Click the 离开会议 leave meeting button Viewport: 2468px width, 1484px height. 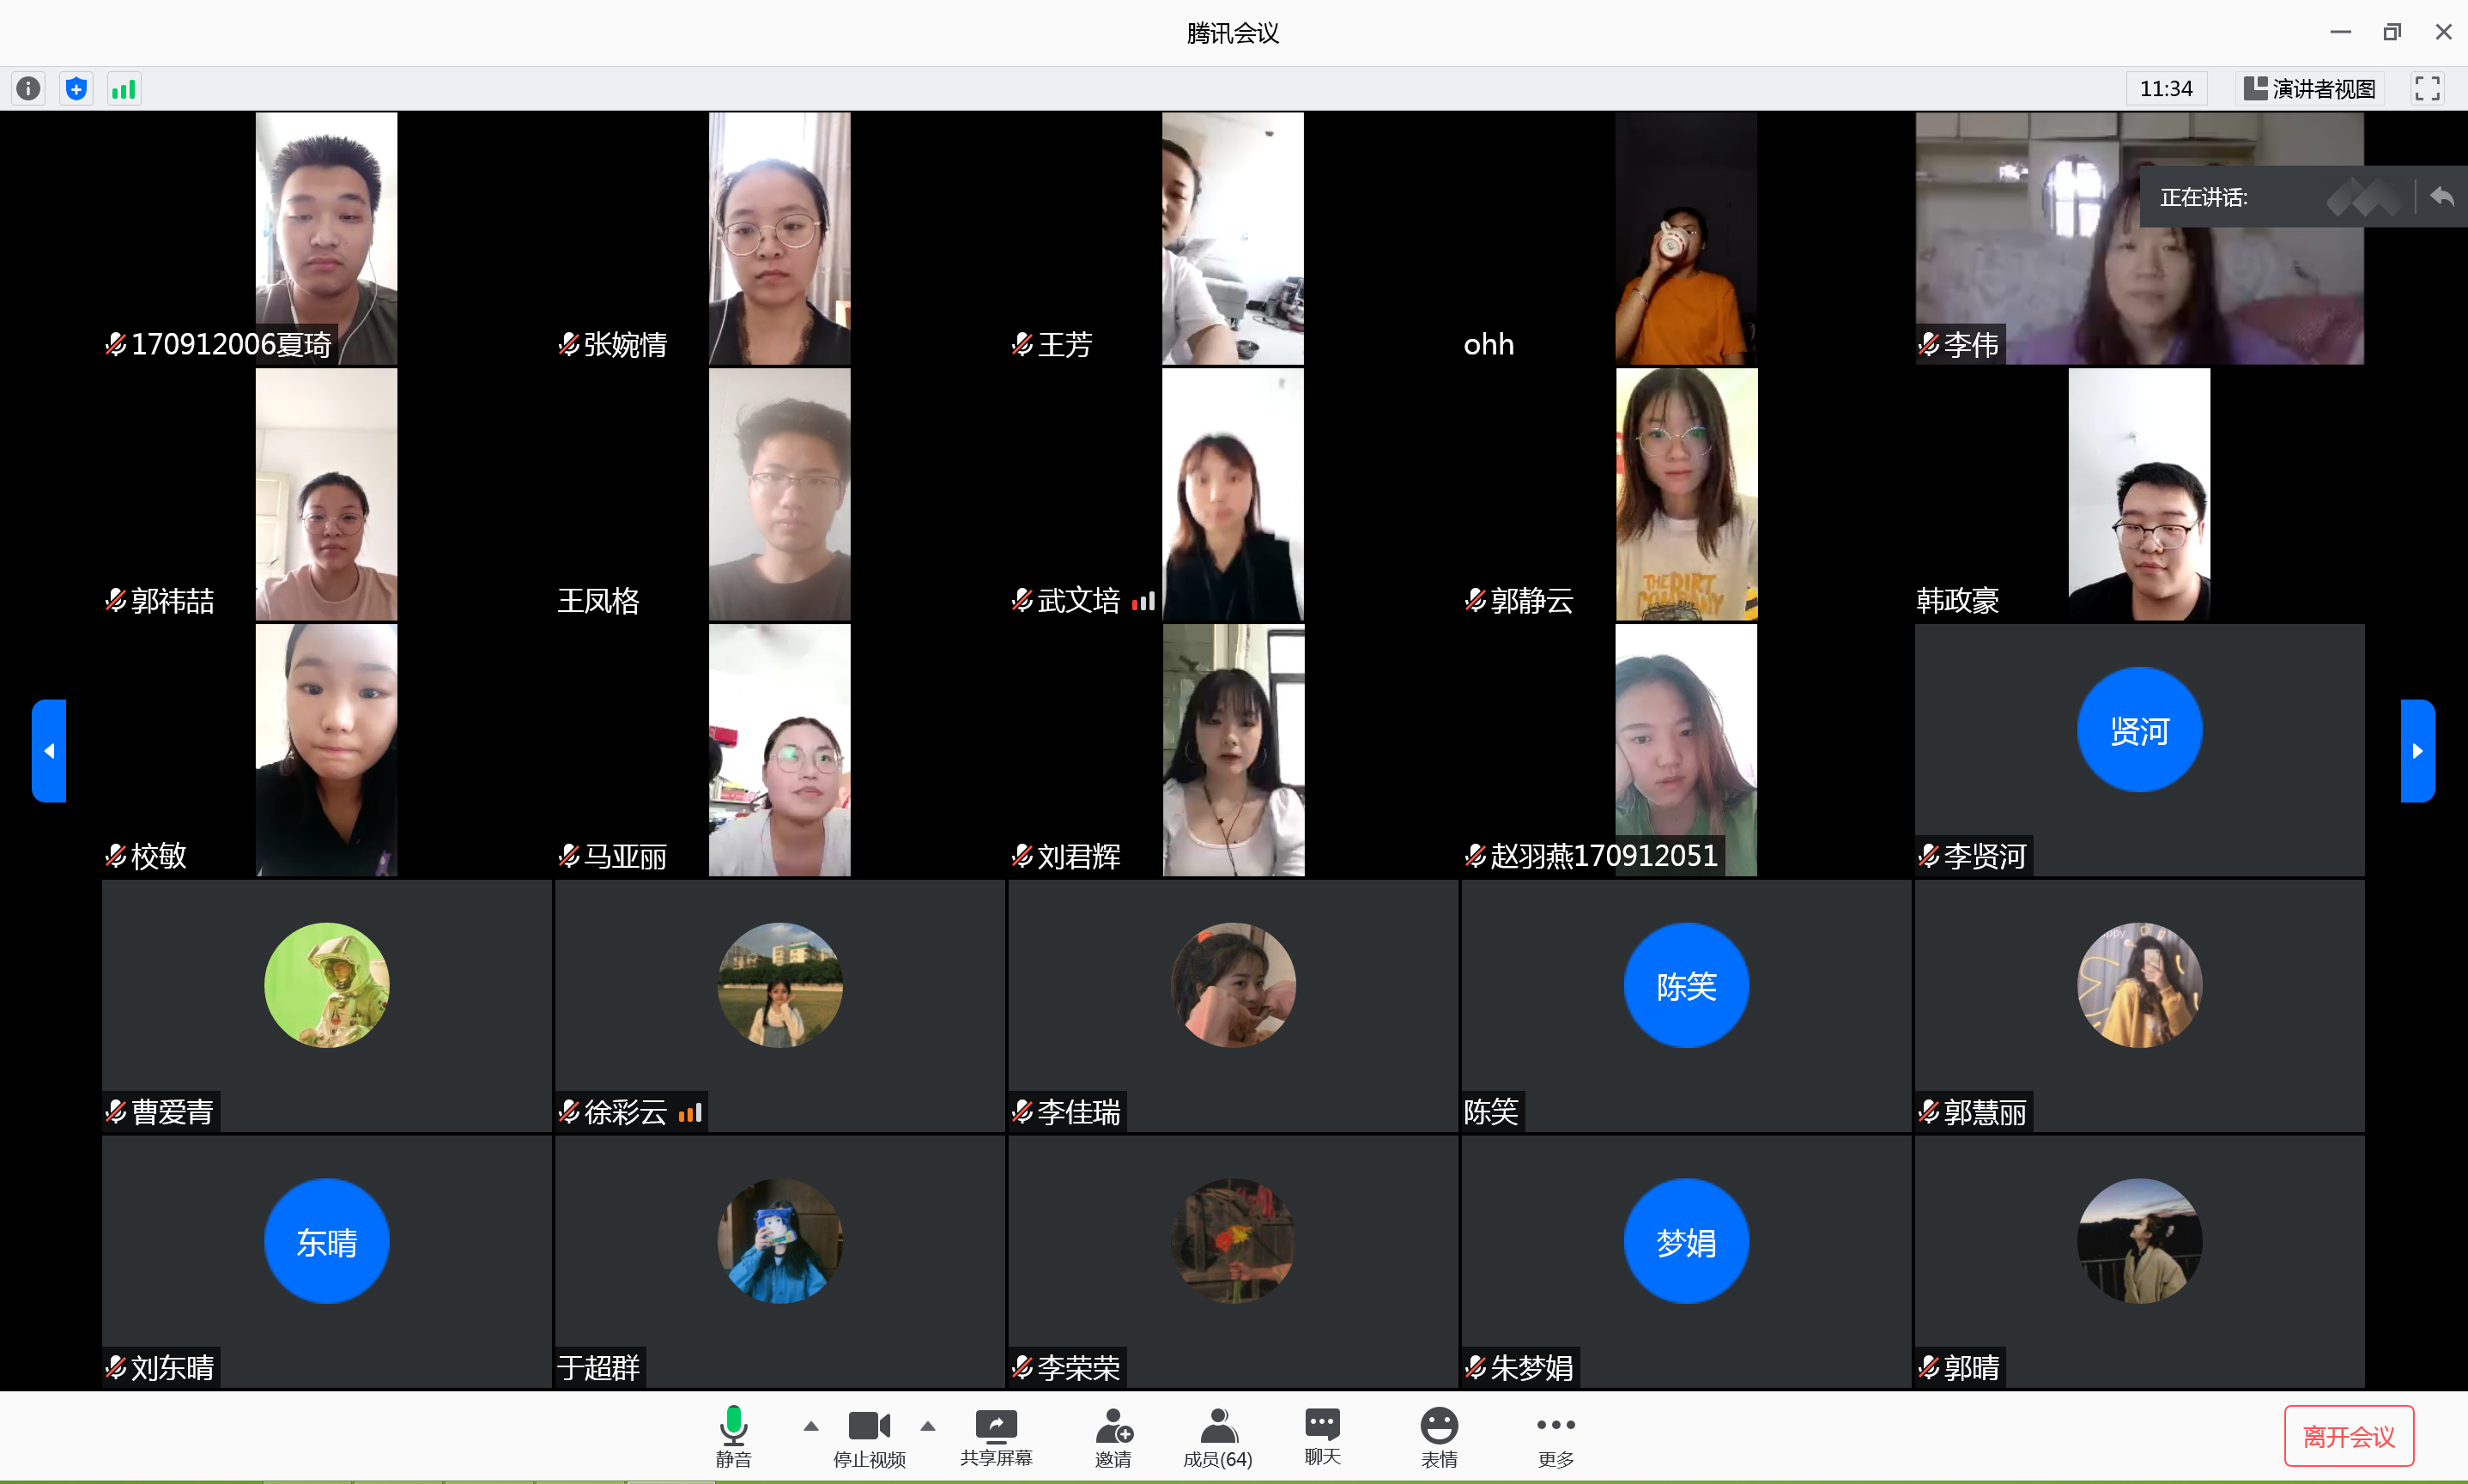coord(2349,1436)
